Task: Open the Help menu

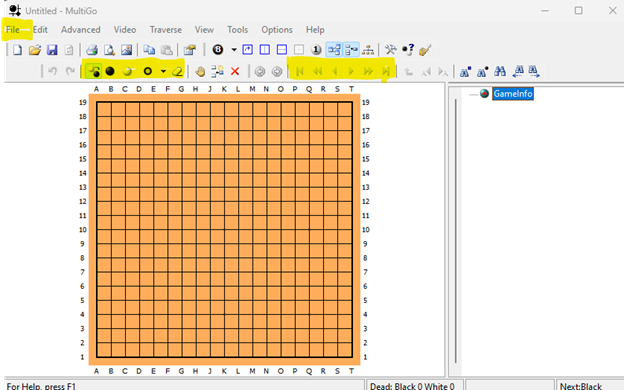Action: (x=315, y=30)
